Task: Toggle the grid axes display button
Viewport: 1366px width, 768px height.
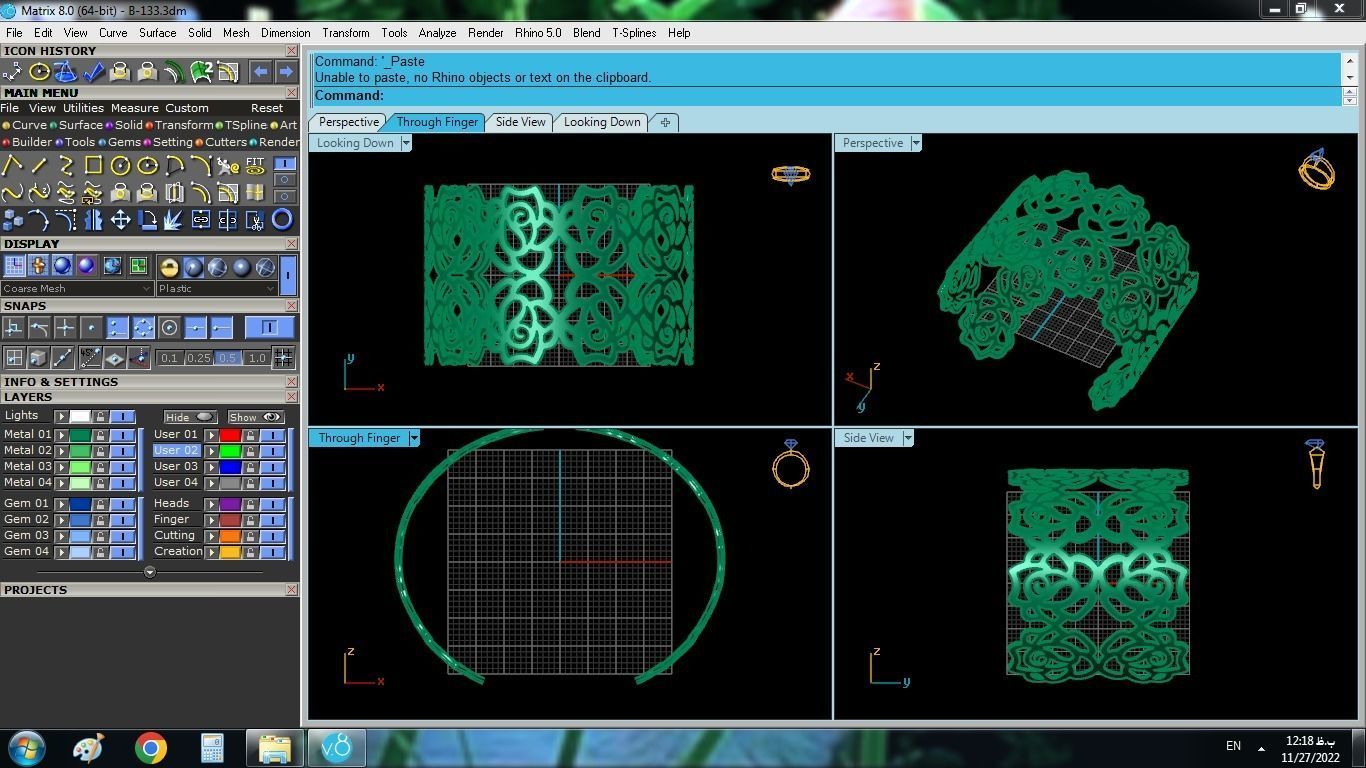Action: coord(14,265)
